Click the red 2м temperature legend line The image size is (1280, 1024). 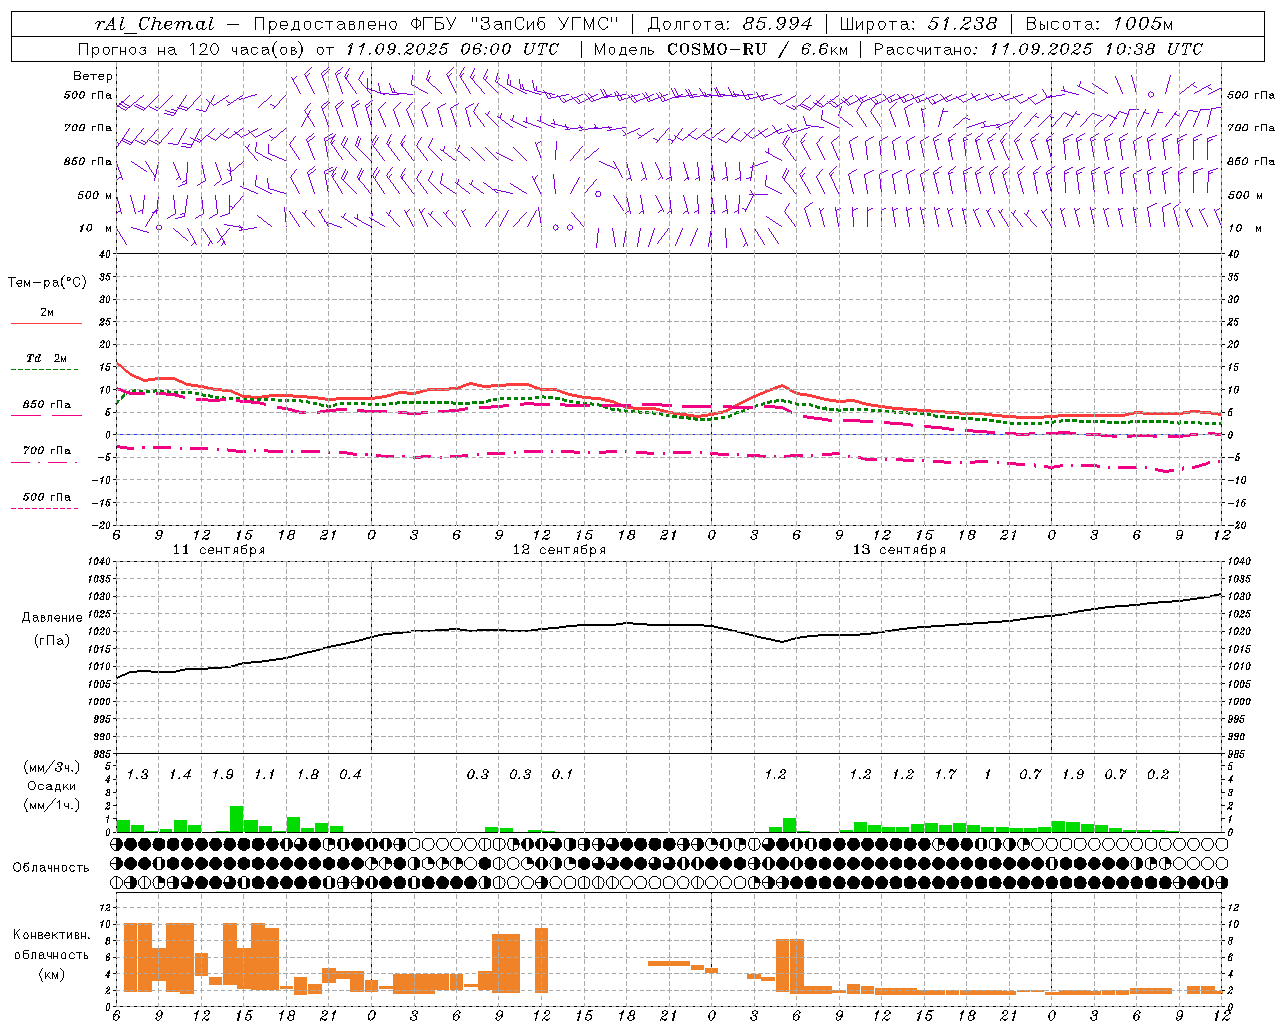(x=46, y=323)
